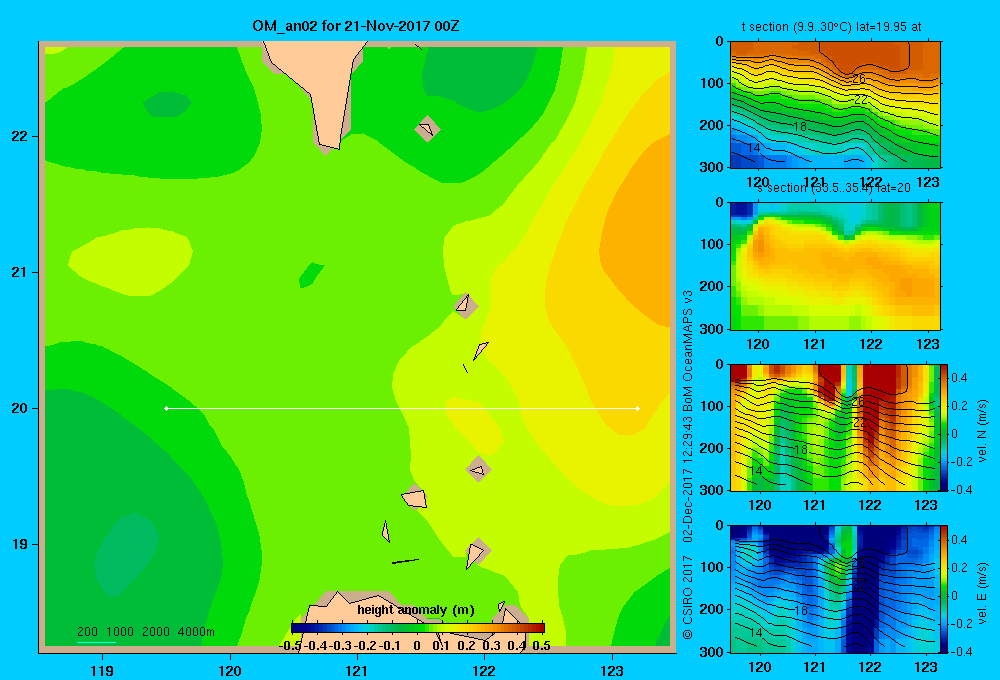Click the 26 isotherm label in temperature section
Screen dimensions: 1000x680
pos(859,79)
